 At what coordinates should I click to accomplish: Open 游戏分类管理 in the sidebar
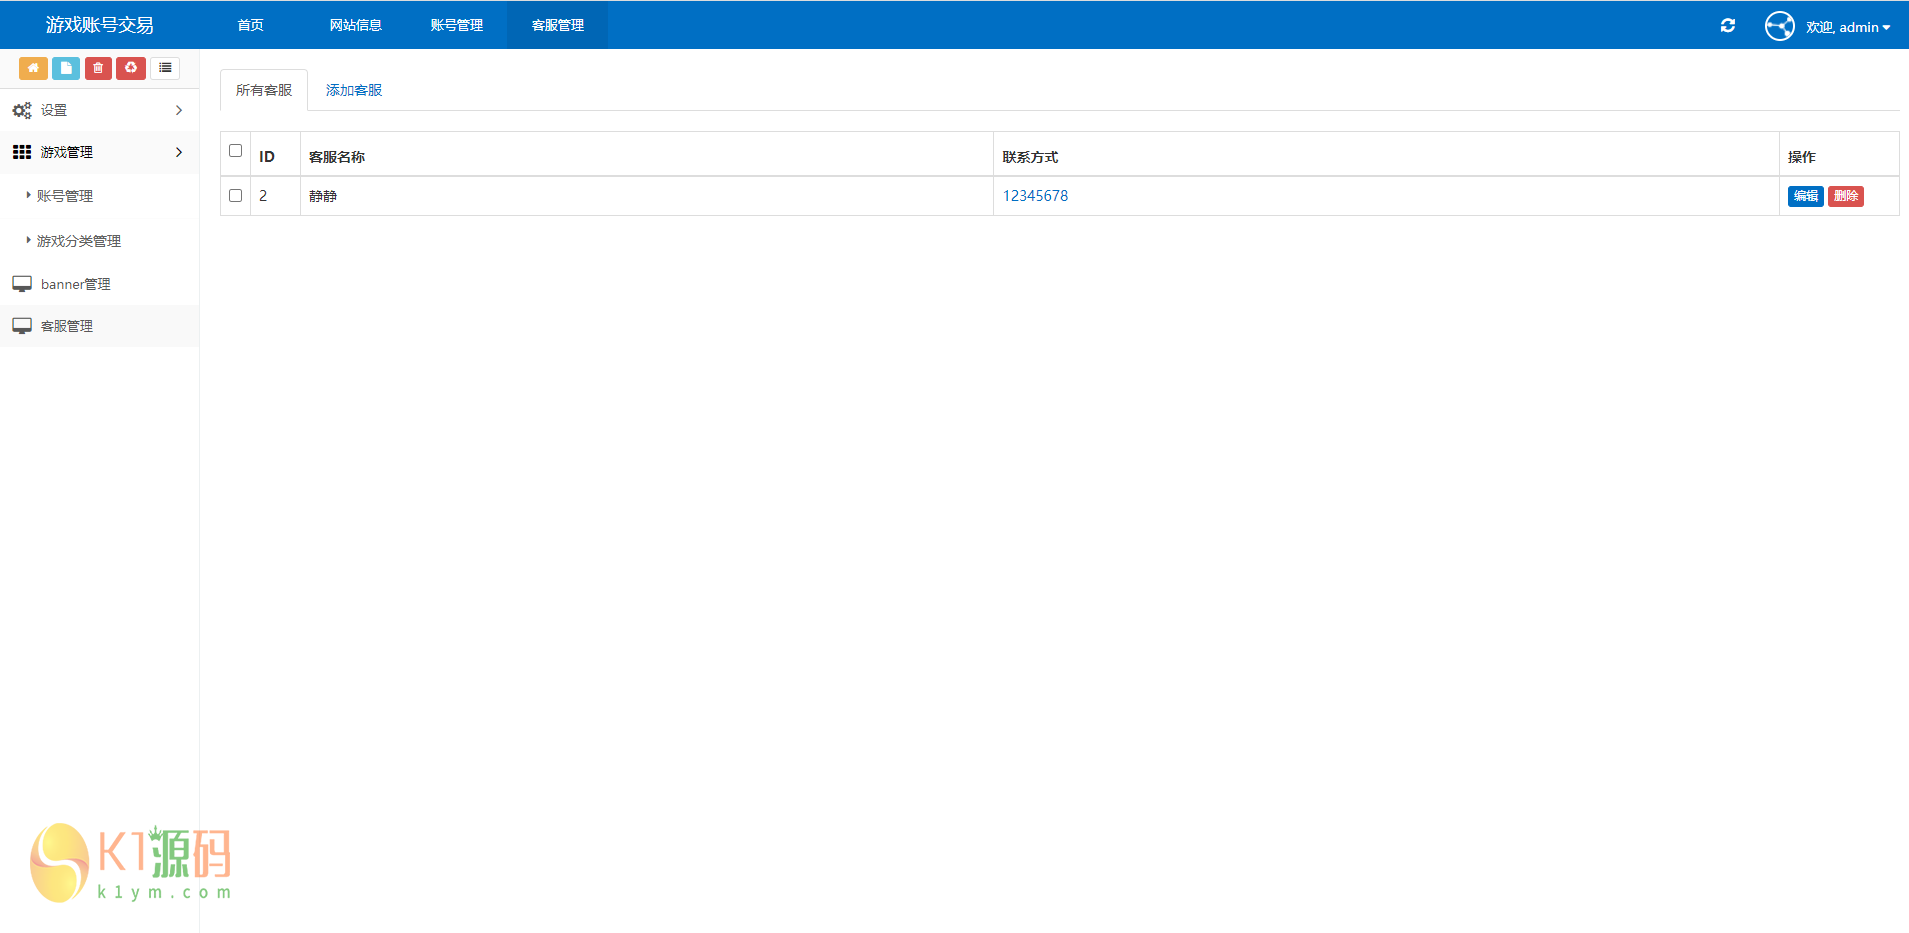pyautogui.click(x=79, y=241)
